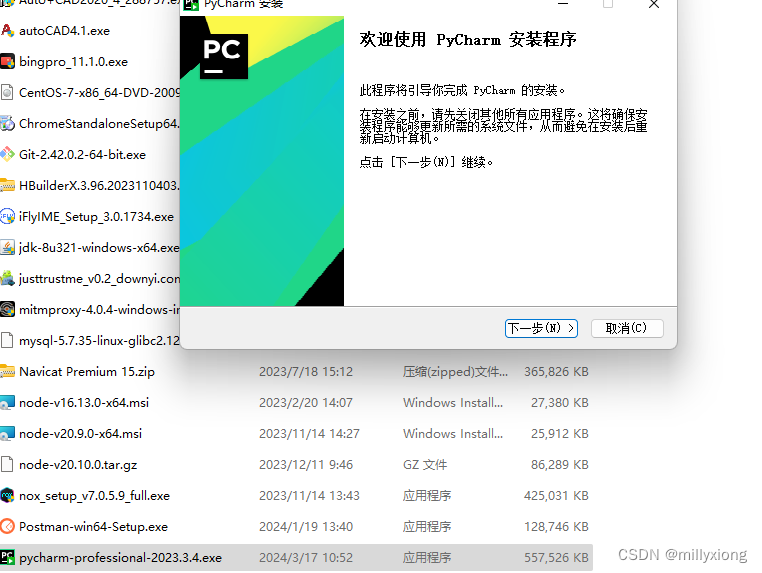Click the date 2023/11/14 13:43
Image resolution: width=762 pixels, height=573 pixels.
309,496
